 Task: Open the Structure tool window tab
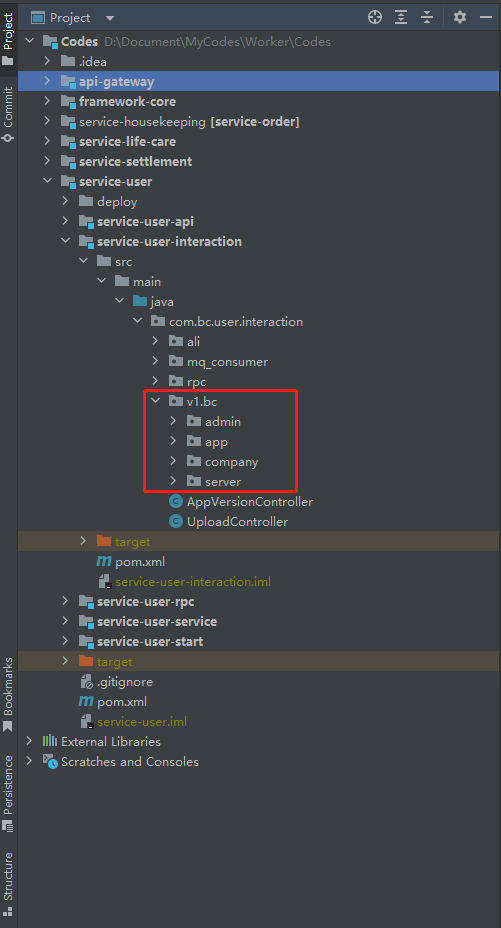tap(8, 884)
